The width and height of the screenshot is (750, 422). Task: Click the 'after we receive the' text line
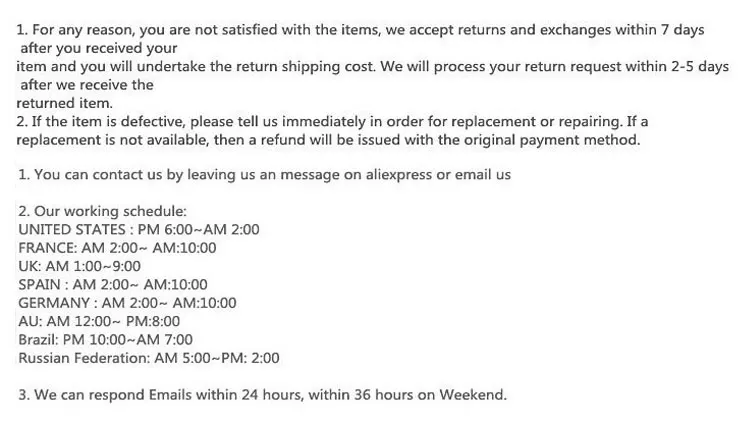tap(87, 85)
